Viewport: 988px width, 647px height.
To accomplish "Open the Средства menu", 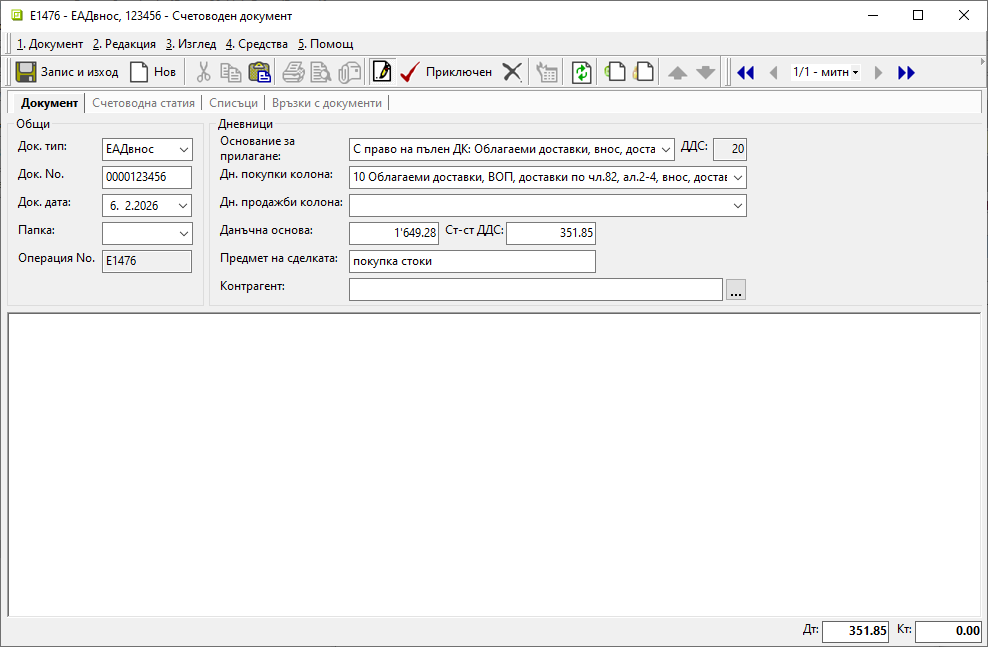I will pyautogui.click(x=257, y=44).
